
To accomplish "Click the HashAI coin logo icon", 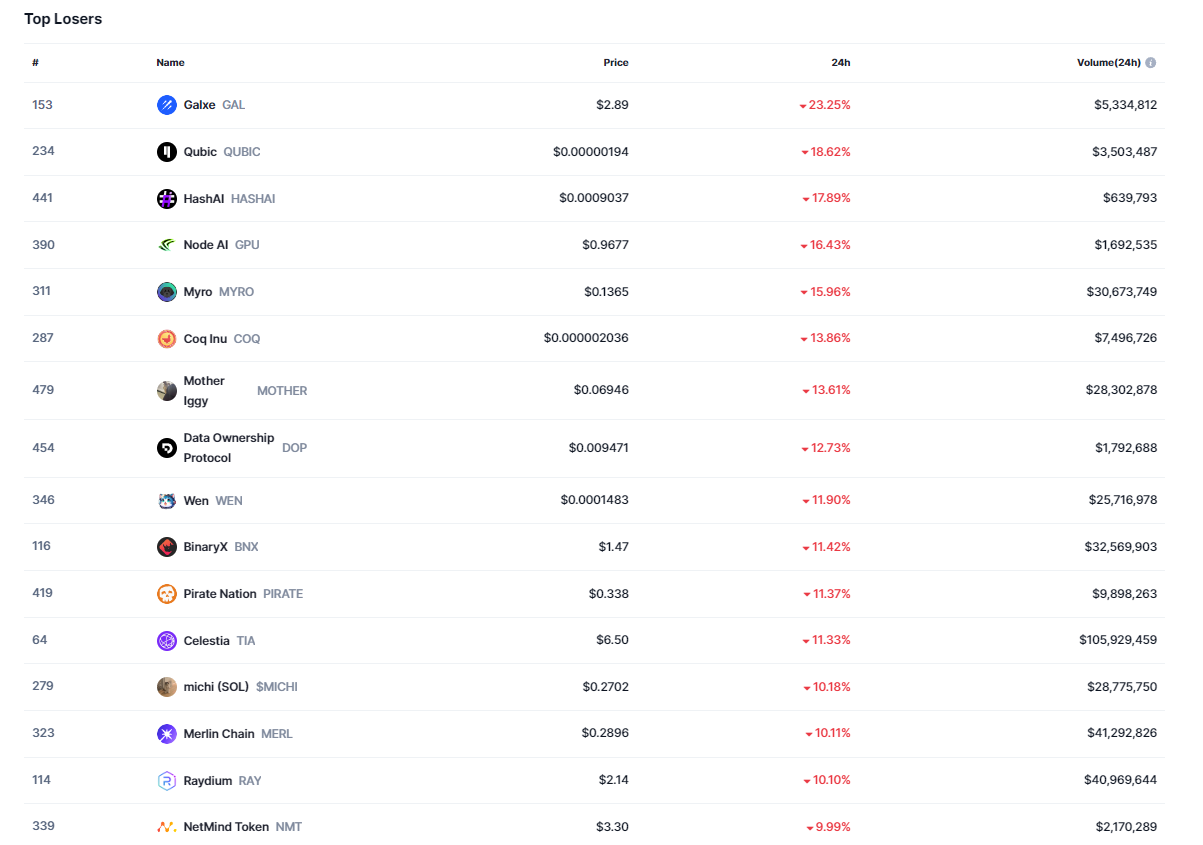I will tap(167, 199).
